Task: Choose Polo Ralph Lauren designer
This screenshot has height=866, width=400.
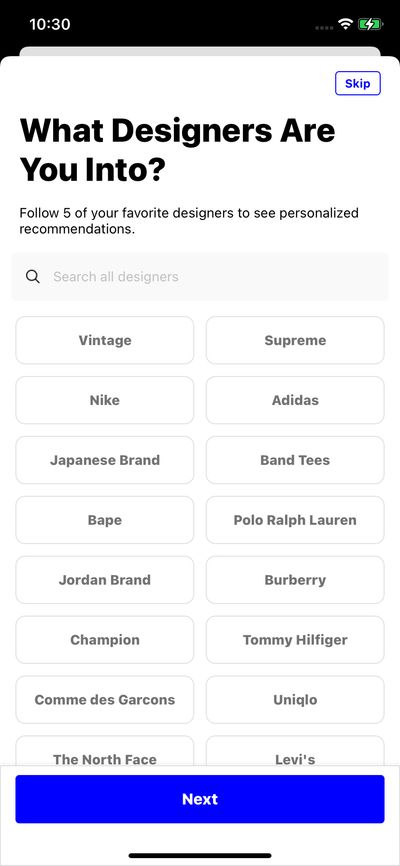Action: 295,520
